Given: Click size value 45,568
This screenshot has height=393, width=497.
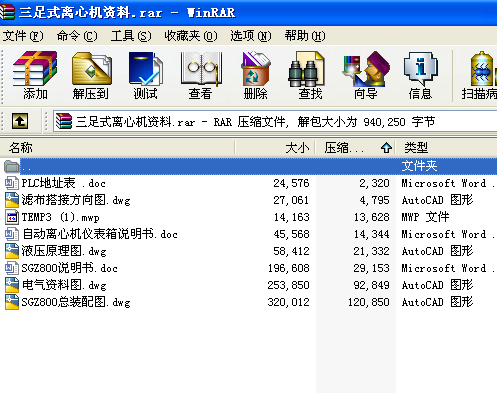Looking at the screenshot, I should tap(291, 234).
